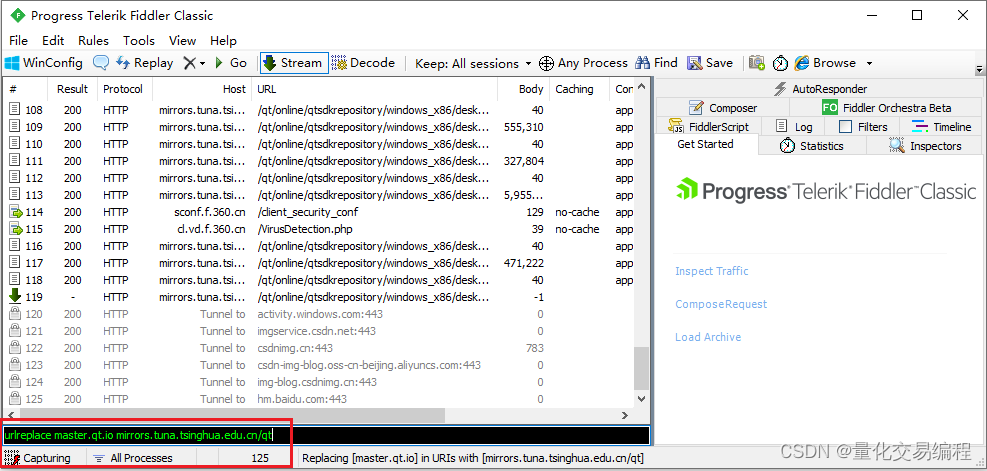Select session 125 hm.baidu.com:443
Image resolution: width=987 pixels, height=471 pixels.
click(321, 399)
